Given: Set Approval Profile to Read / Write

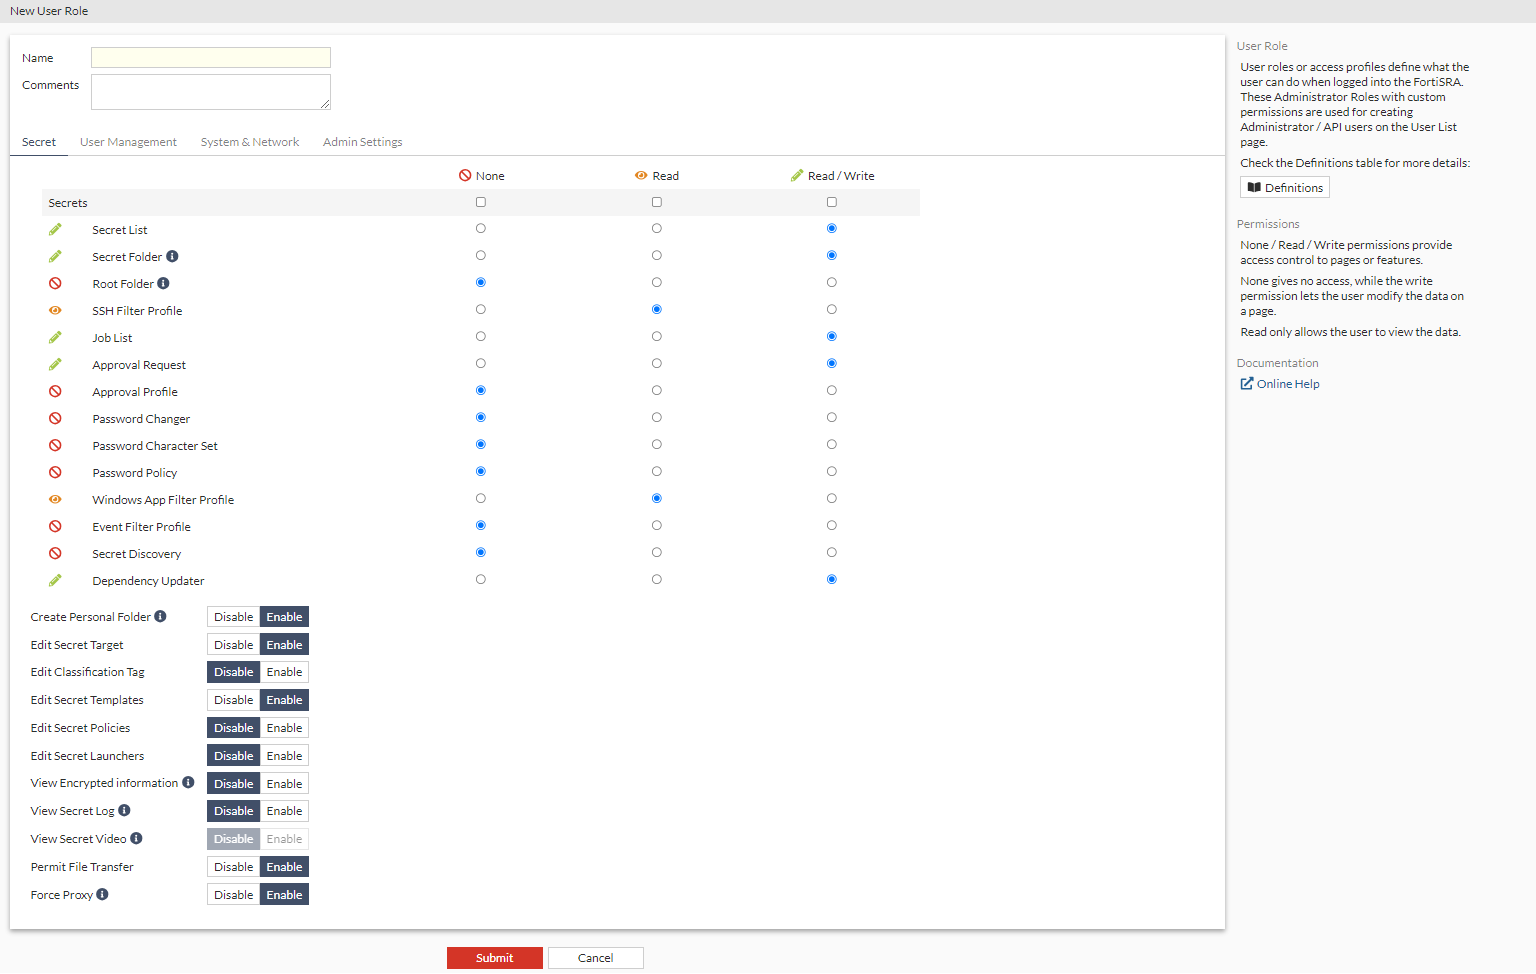Looking at the screenshot, I should click(832, 391).
